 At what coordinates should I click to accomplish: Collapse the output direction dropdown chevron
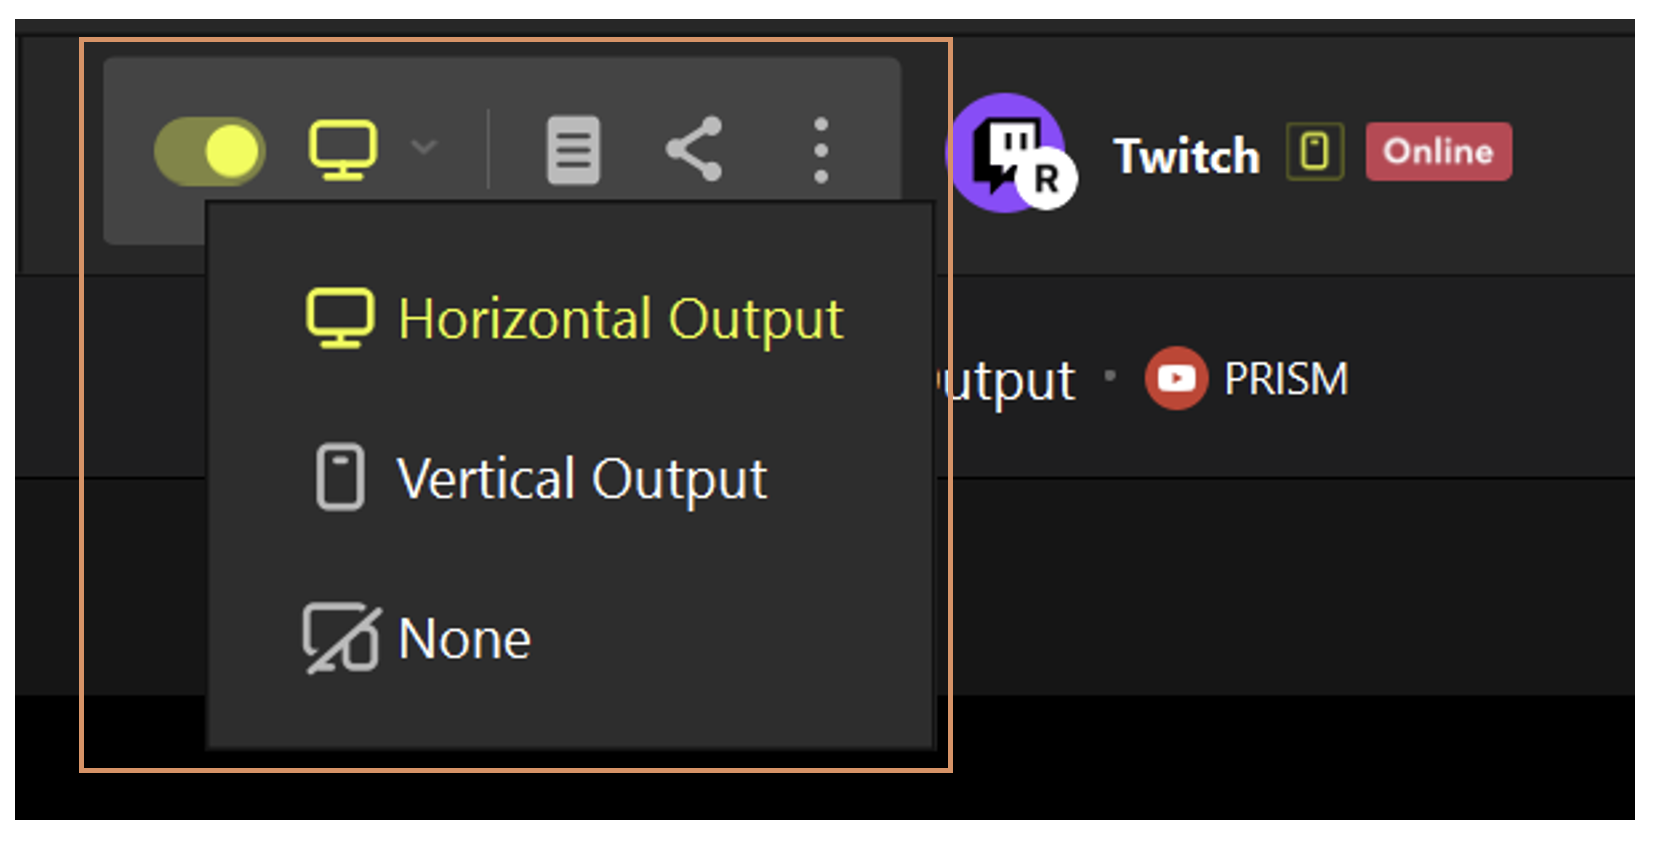tap(424, 148)
